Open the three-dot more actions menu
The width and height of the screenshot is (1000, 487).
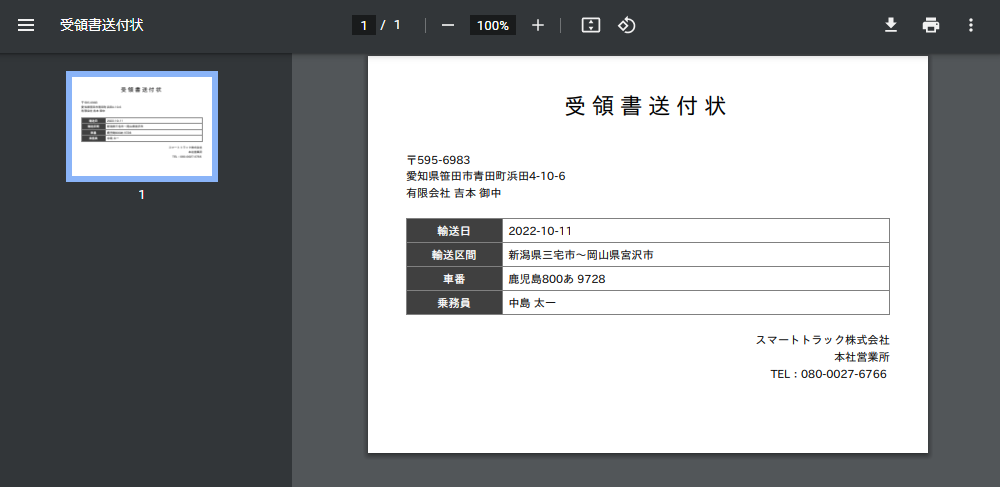click(970, 25)
